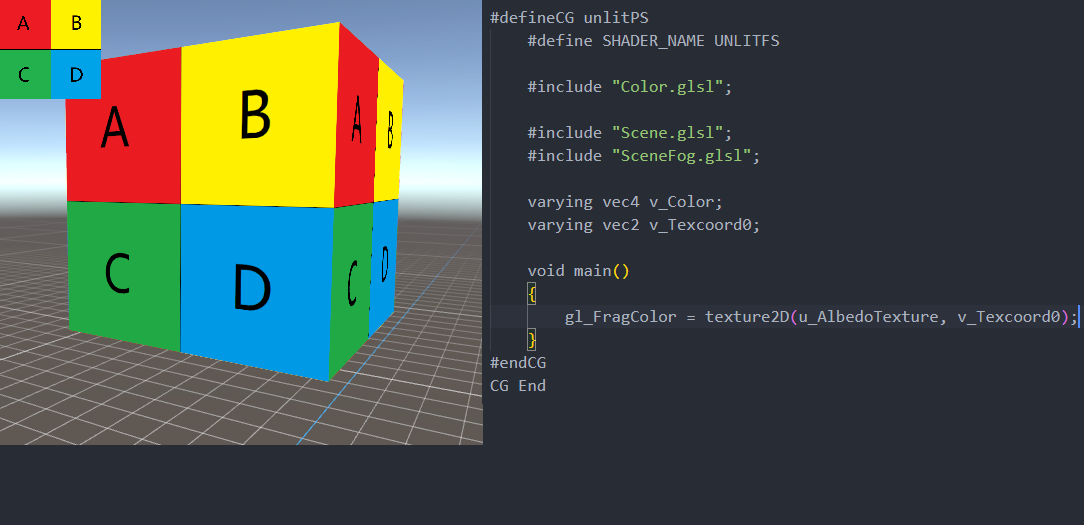The height and width of the screenshot is (525, 1084).
Task: Click the narrow red A panel on cube's right side
Action: click(356, 125)
